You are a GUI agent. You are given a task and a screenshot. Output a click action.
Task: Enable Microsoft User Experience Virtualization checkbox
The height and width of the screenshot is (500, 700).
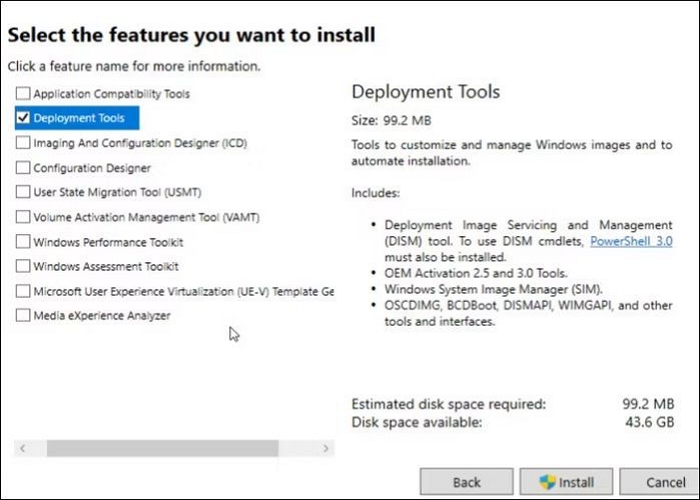pos(23,291)
